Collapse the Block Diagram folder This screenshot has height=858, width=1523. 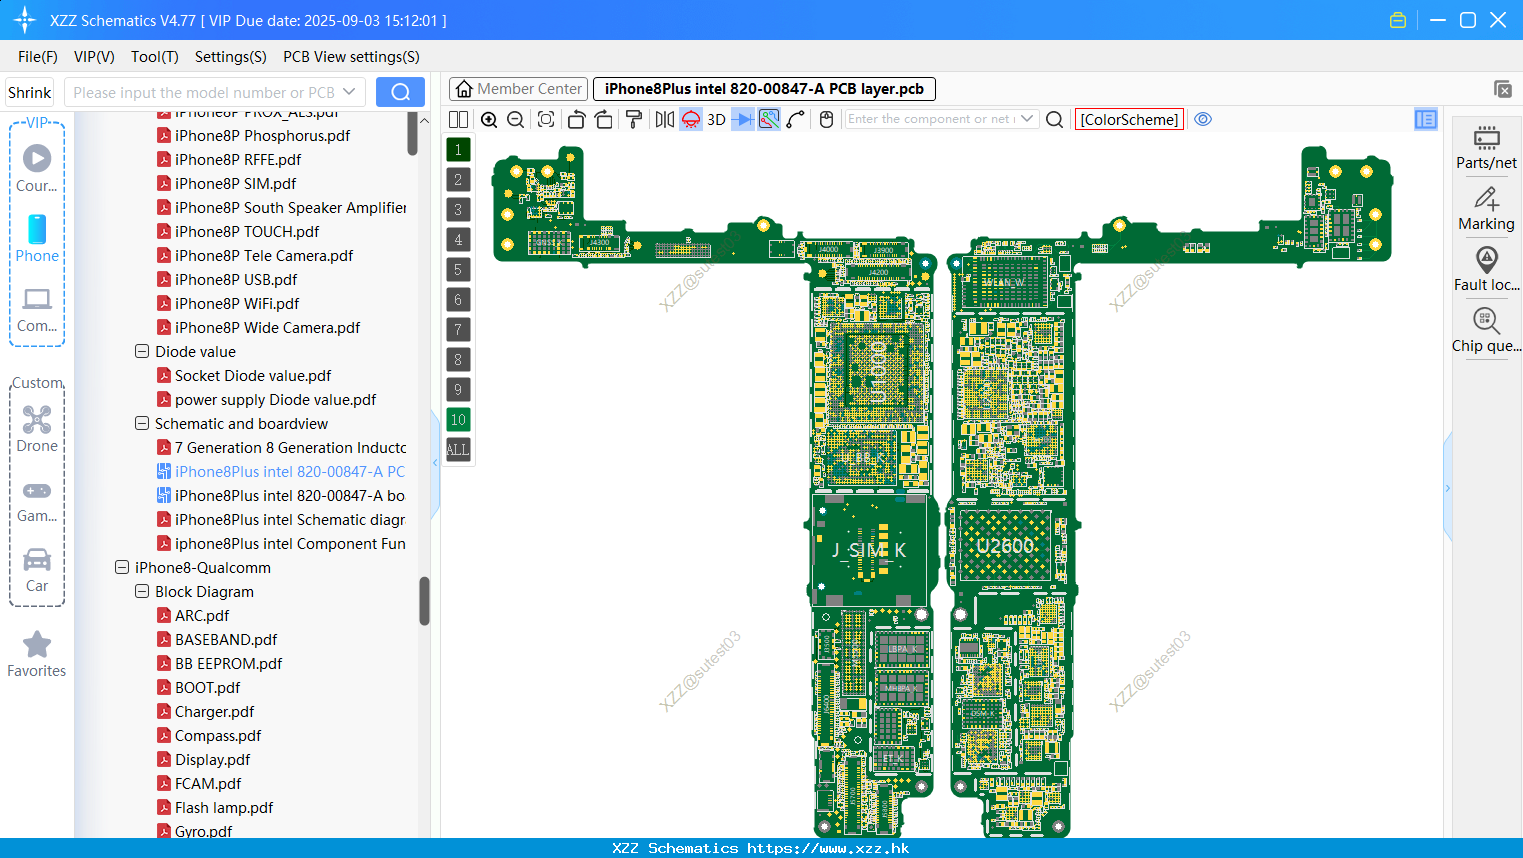[142, 592]
